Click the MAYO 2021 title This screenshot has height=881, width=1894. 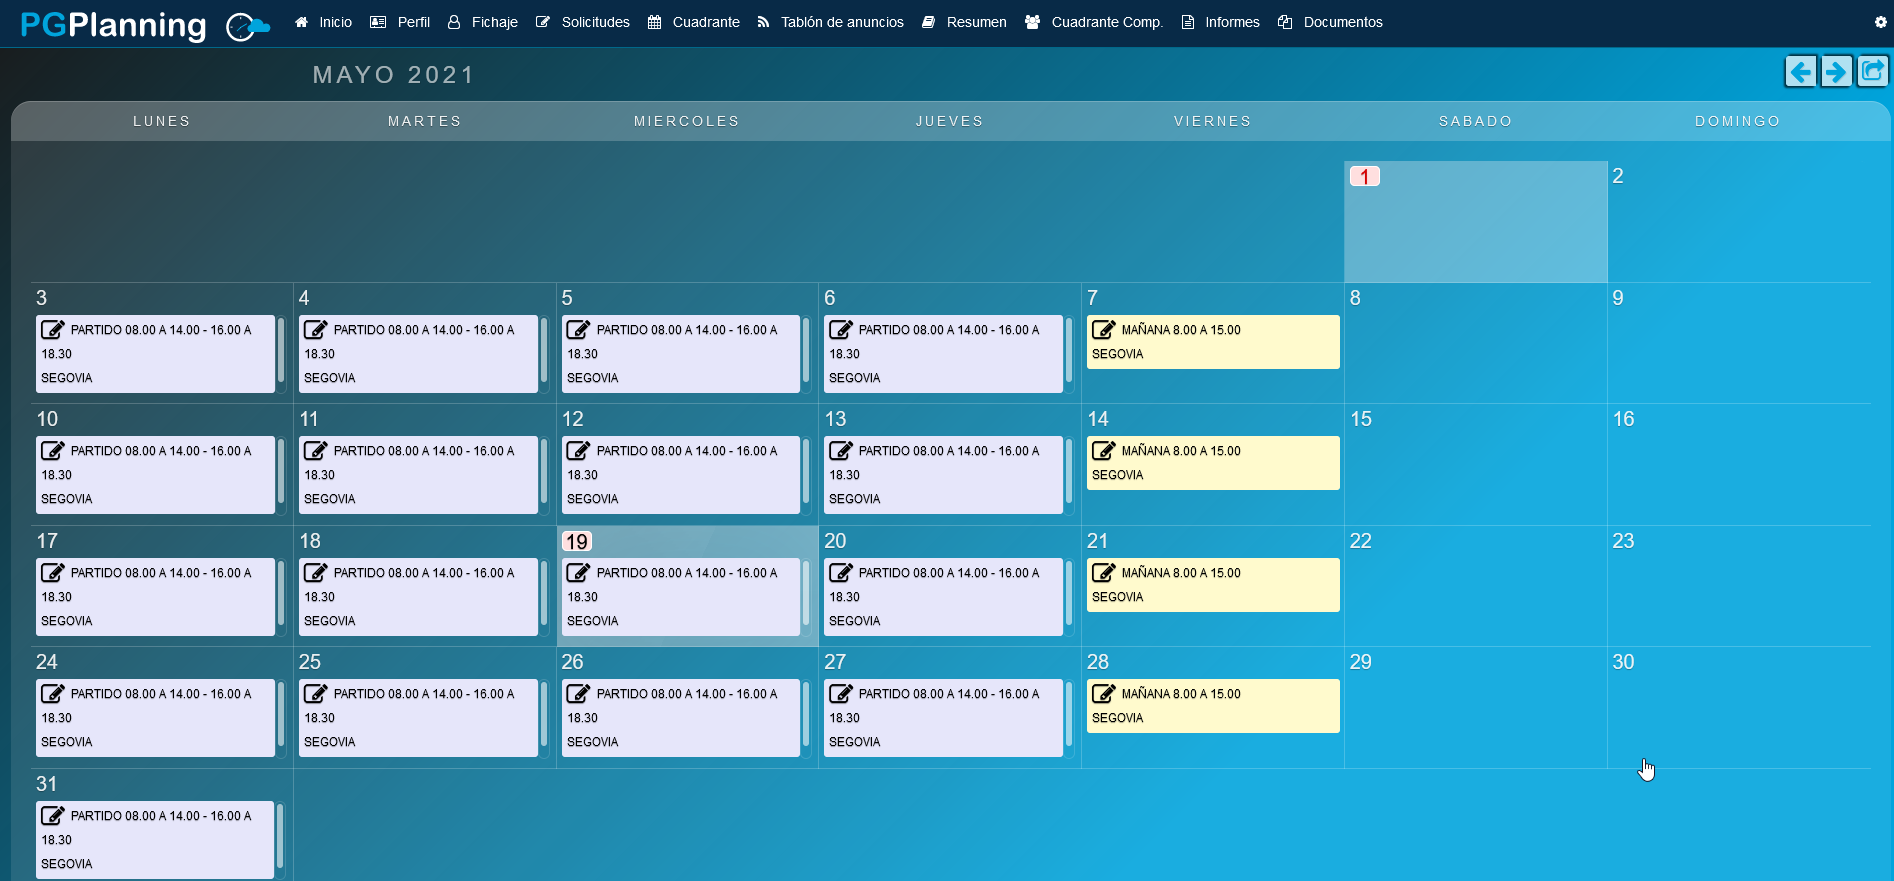point(394,75)
